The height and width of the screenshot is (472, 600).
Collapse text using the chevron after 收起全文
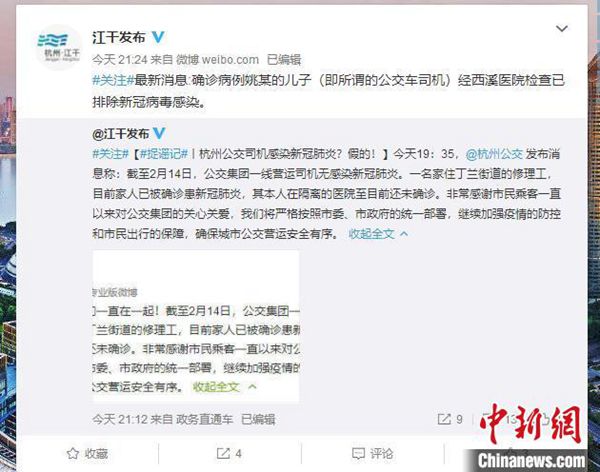pyautogui.click(x=404, y=234)
